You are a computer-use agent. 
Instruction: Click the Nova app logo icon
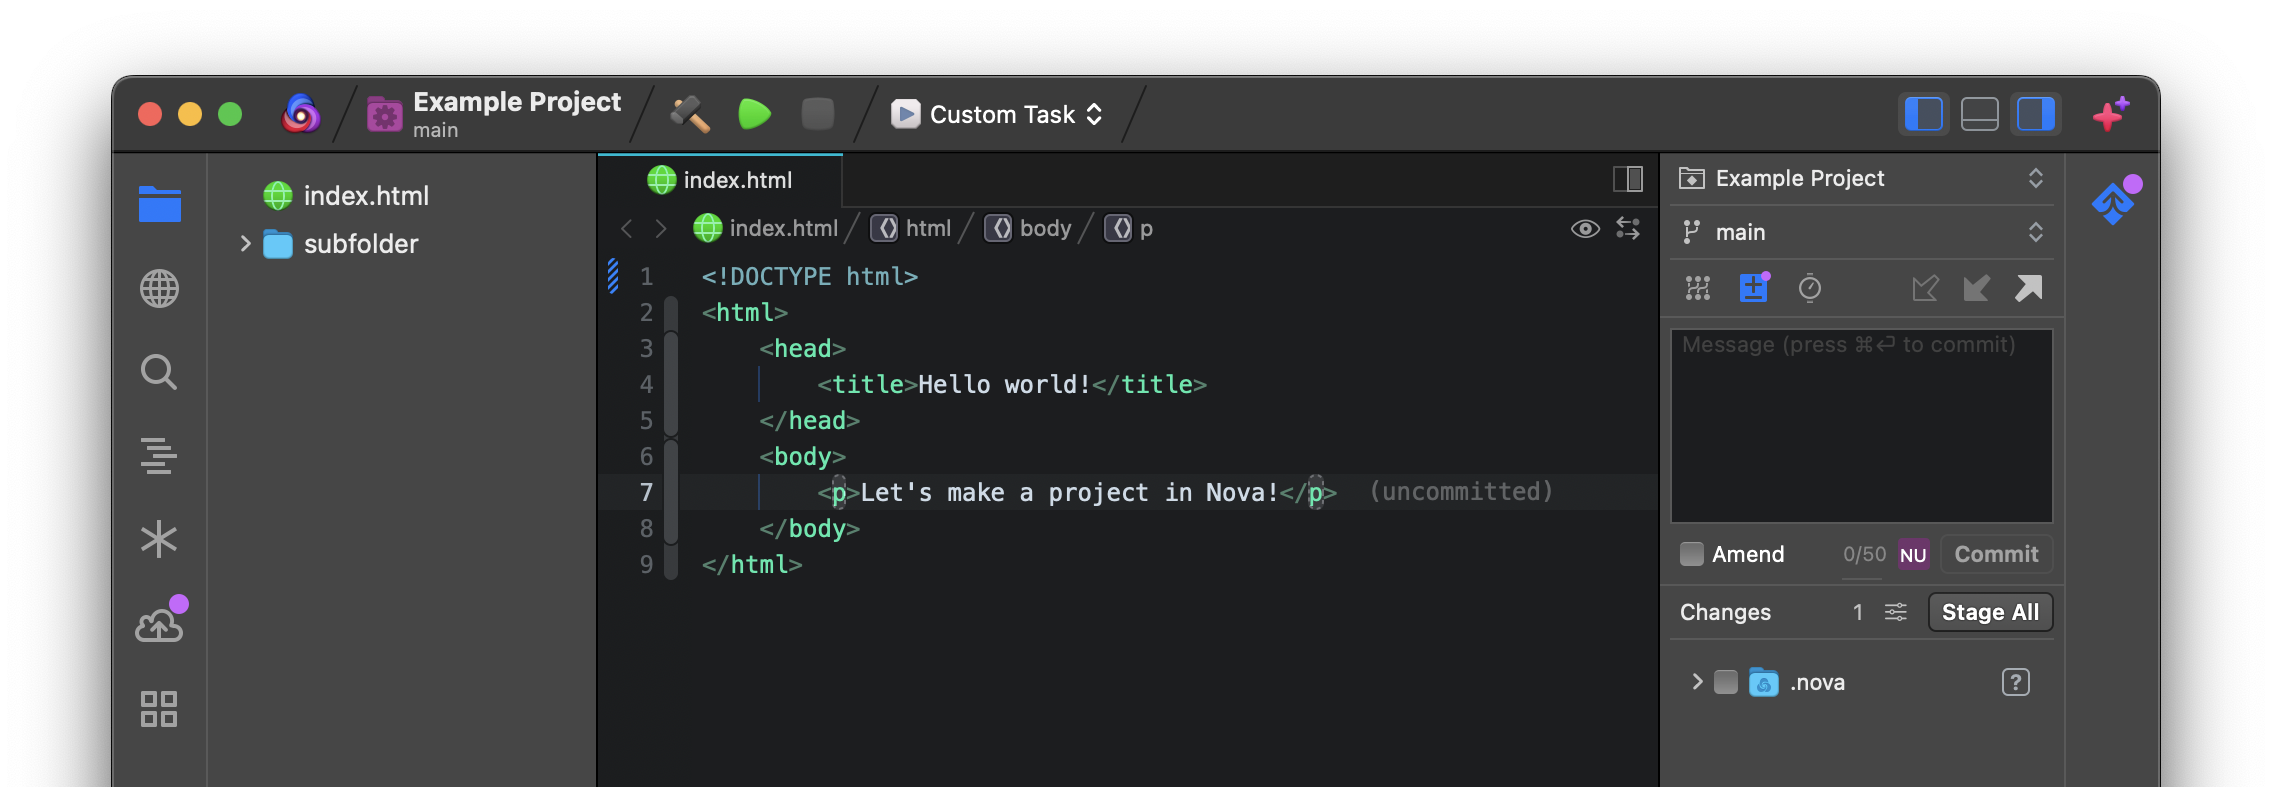[300, 114]
